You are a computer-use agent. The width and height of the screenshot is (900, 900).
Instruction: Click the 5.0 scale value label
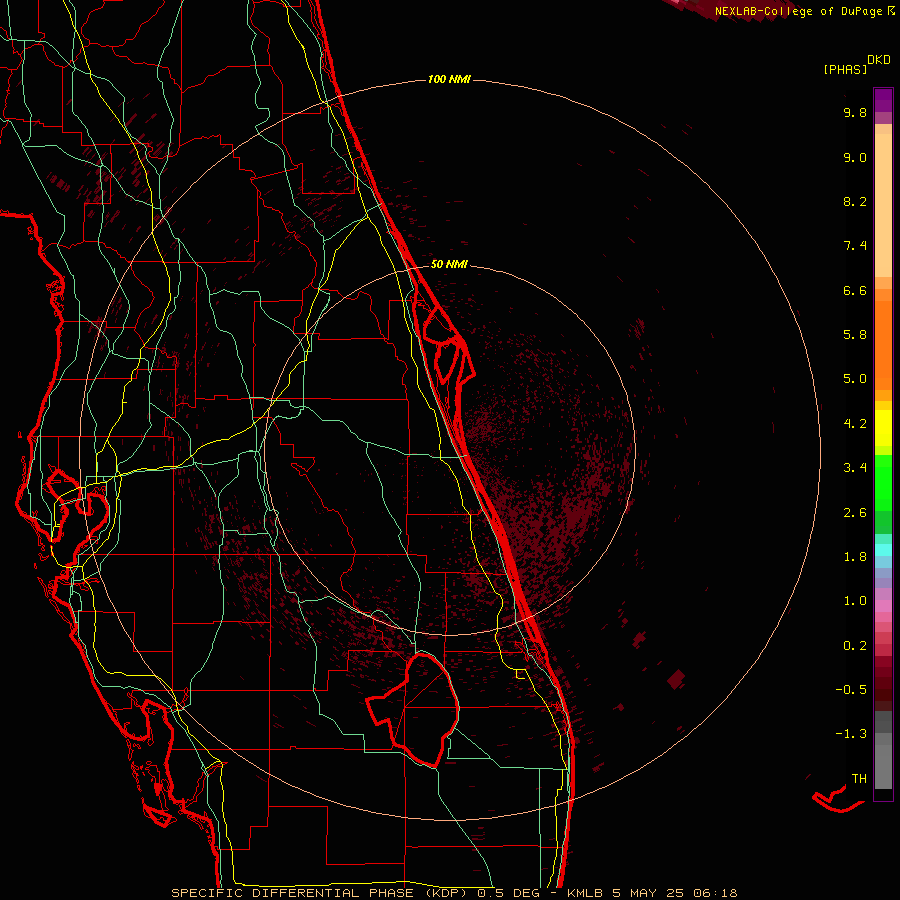click(x=855, y=379)
